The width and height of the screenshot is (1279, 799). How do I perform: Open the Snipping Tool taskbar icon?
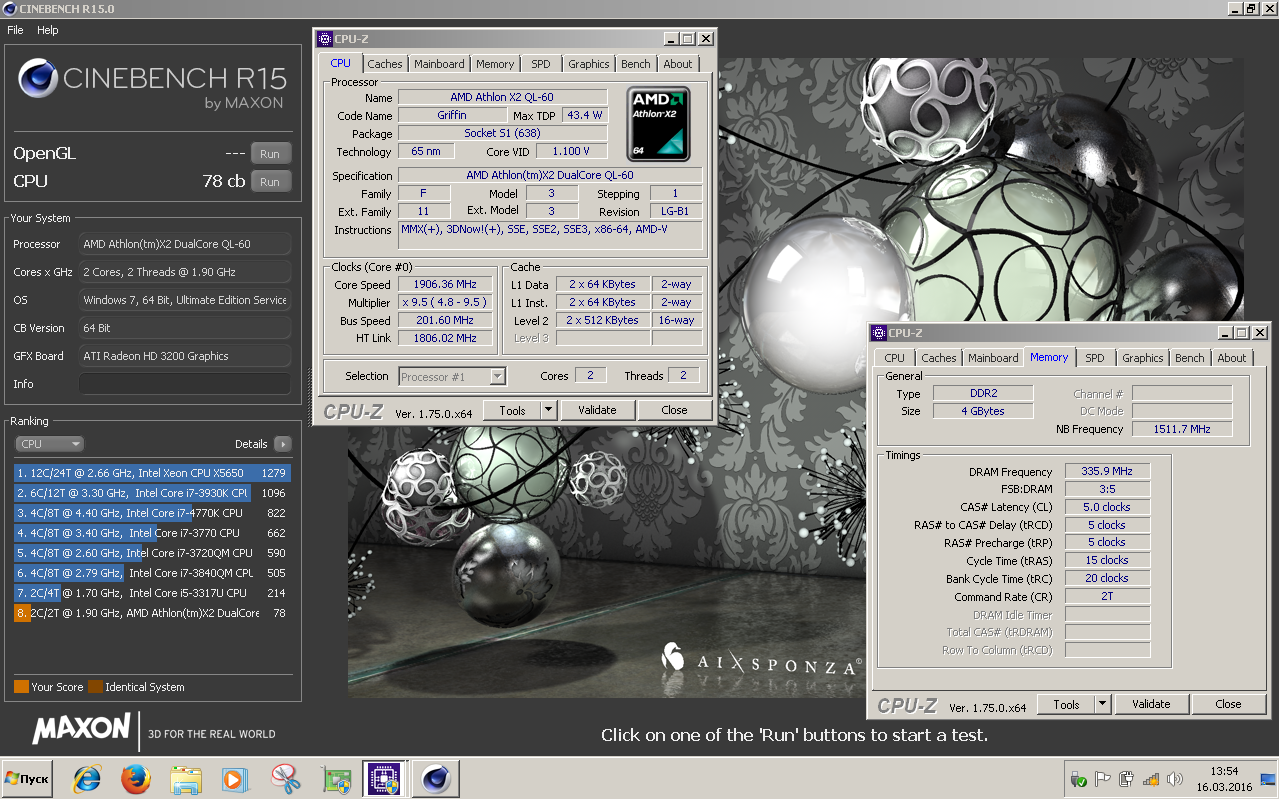tap(285, 778)
